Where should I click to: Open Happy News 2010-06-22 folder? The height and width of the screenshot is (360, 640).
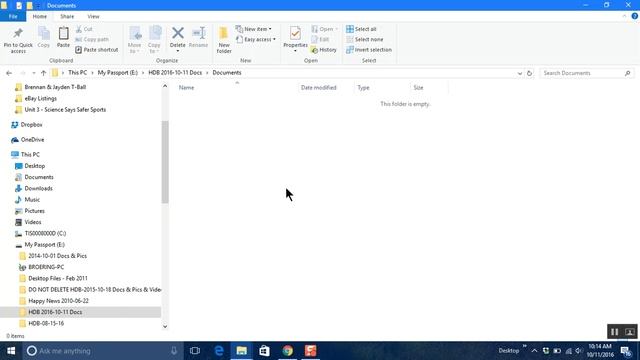[58, 301]
